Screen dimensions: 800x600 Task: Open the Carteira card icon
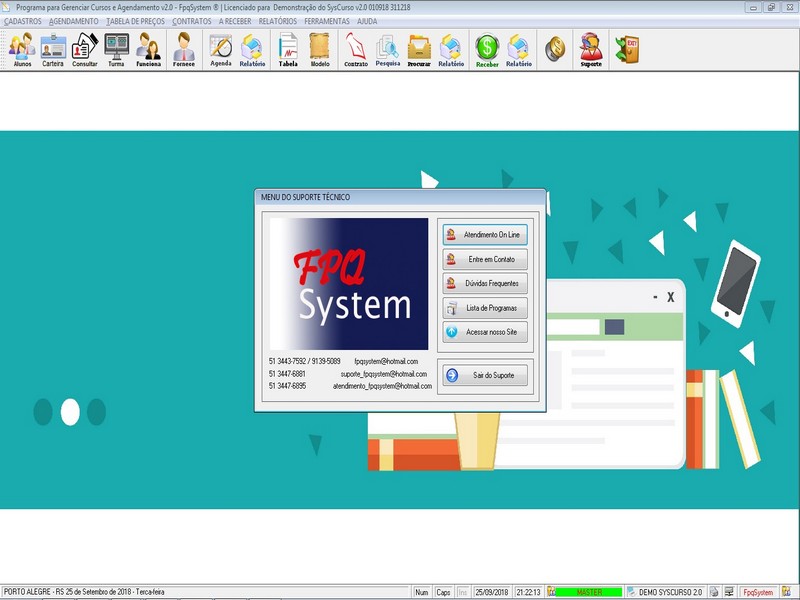[53, 50]
